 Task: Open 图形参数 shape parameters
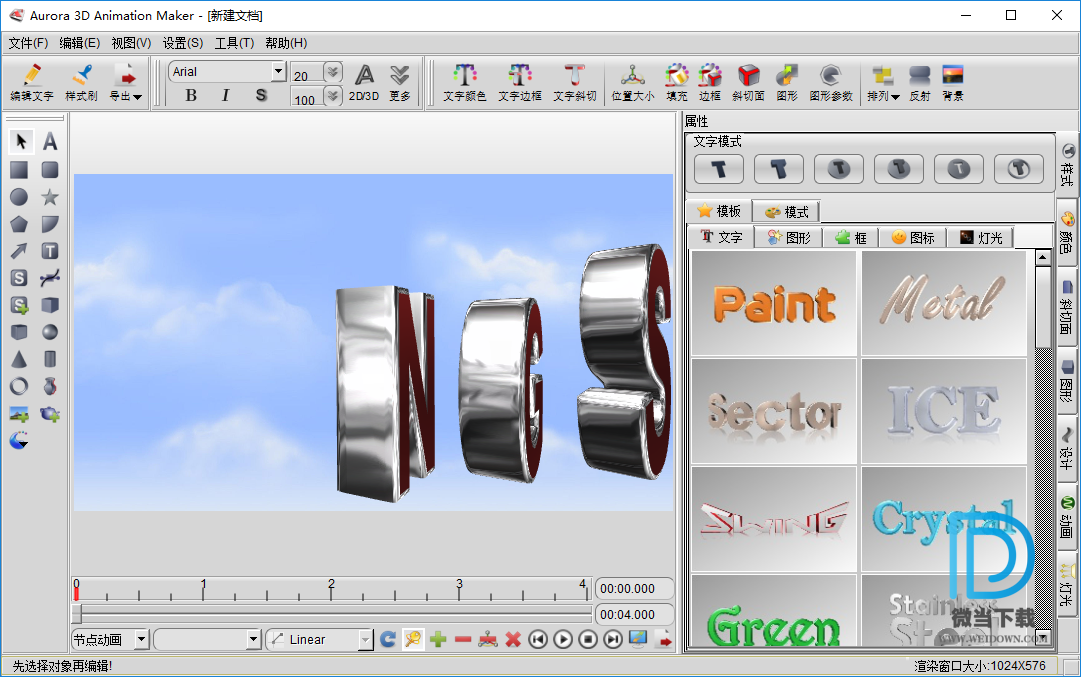831,82
